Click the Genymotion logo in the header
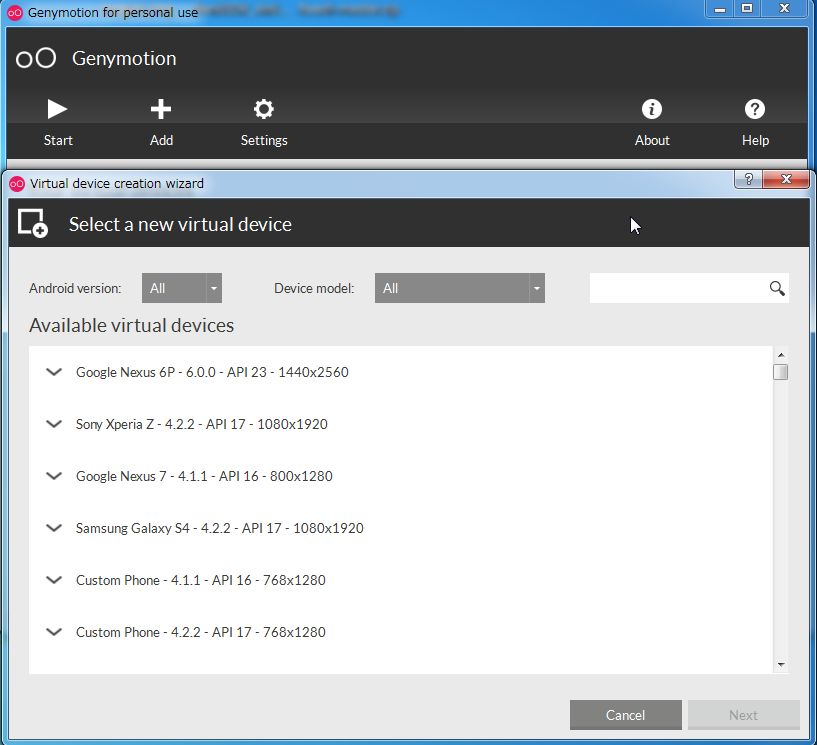Screen dimensions: 817x745 [36, 58]
